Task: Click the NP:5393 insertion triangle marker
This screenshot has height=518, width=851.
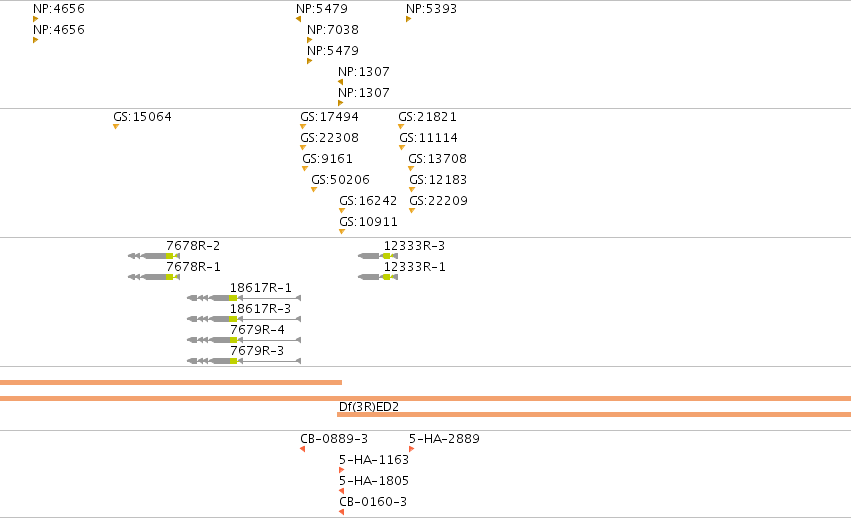Action: [x=408, y=19]
